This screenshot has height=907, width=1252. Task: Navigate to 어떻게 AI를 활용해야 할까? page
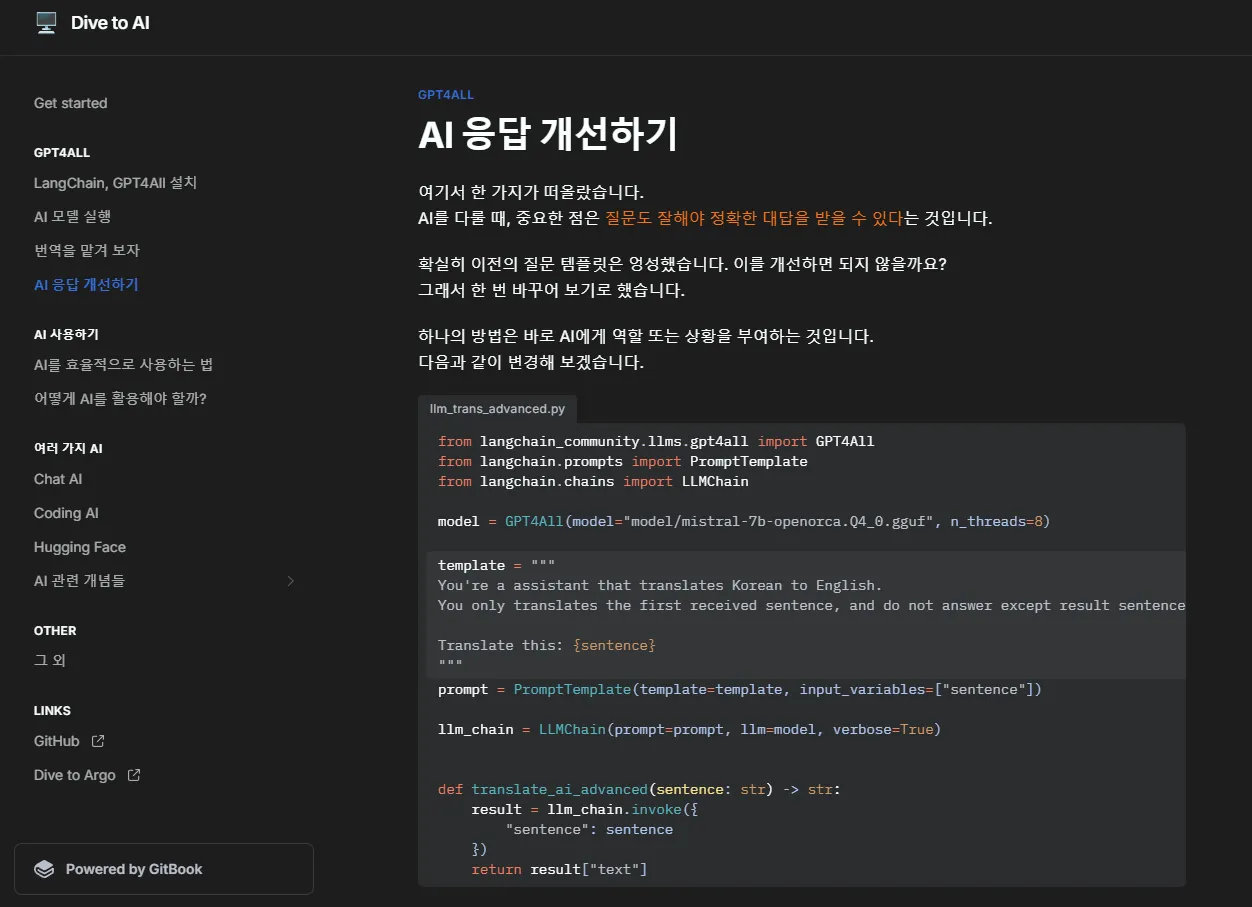tap(120, 399)
